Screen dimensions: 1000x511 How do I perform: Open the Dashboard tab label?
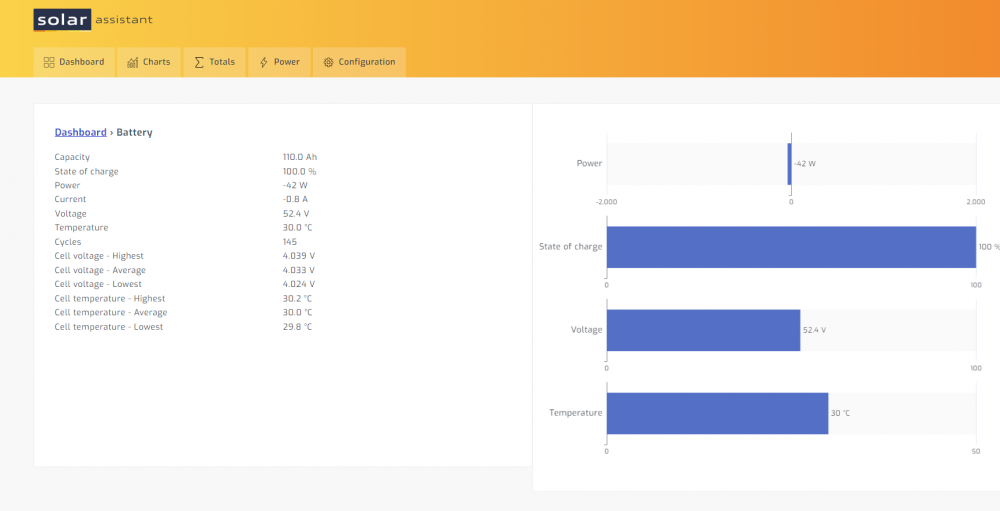pyautogui.click(x=82, y=62)
